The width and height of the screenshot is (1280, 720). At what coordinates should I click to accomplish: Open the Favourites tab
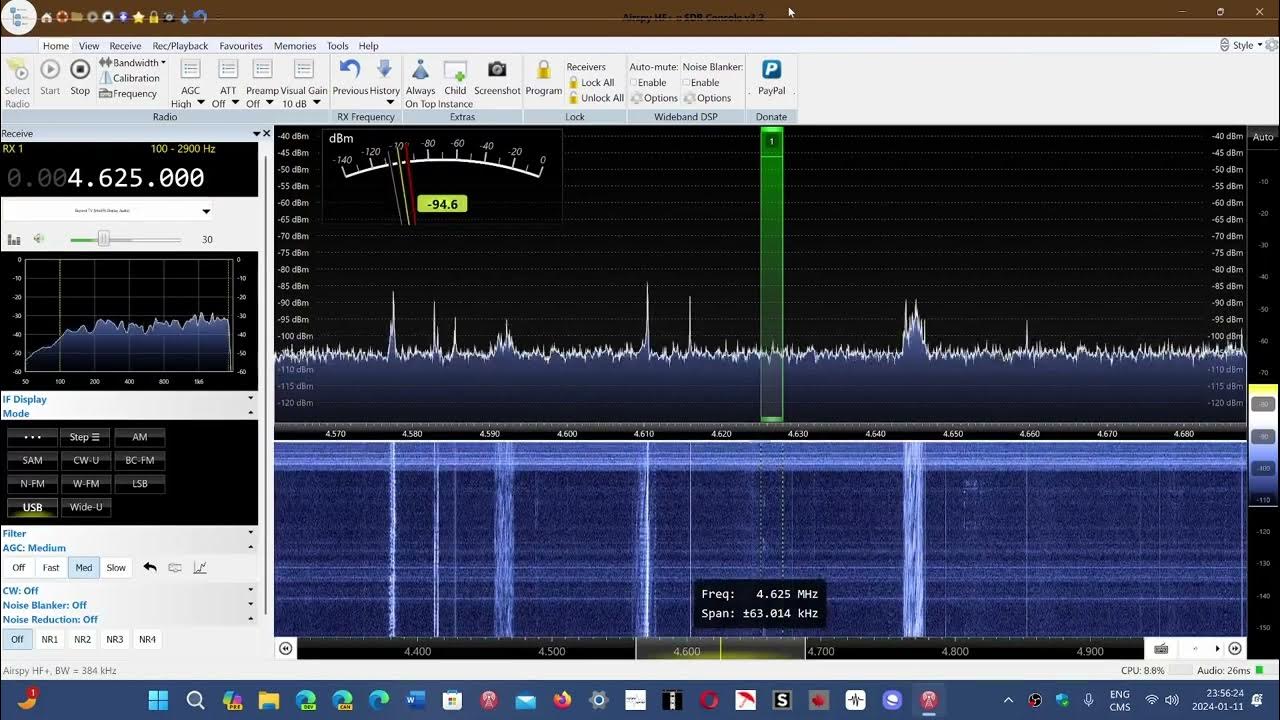[x=241, y=46]
